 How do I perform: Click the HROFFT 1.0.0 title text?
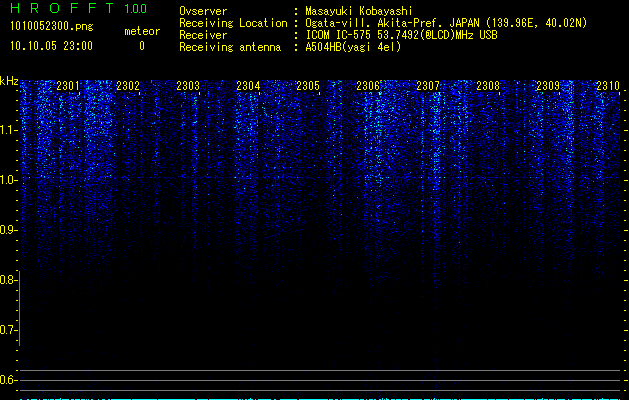(79, 8)
